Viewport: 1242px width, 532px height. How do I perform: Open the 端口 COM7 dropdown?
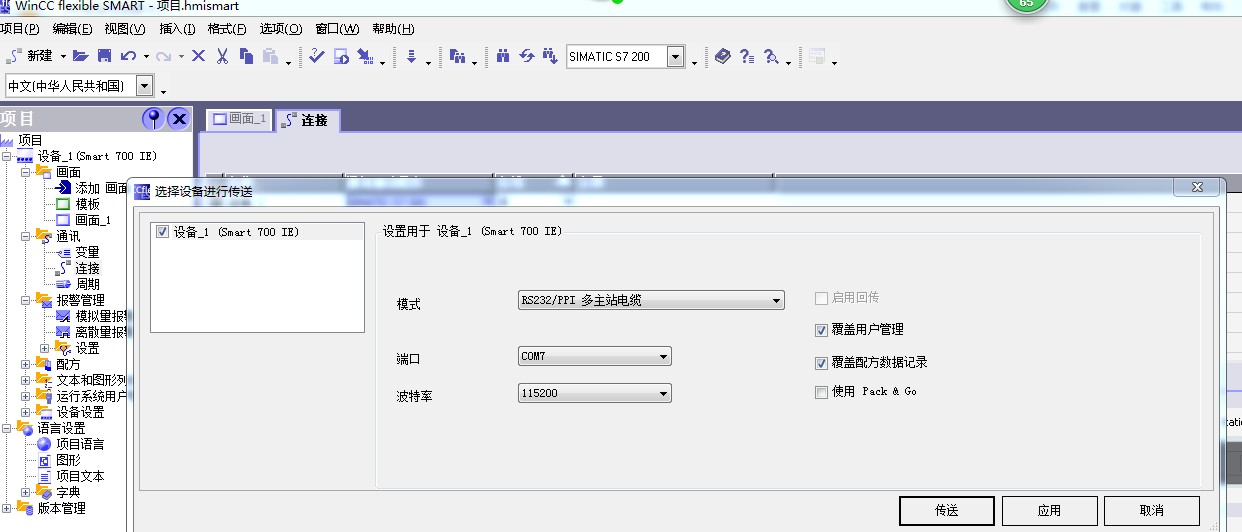click(662, 357)
